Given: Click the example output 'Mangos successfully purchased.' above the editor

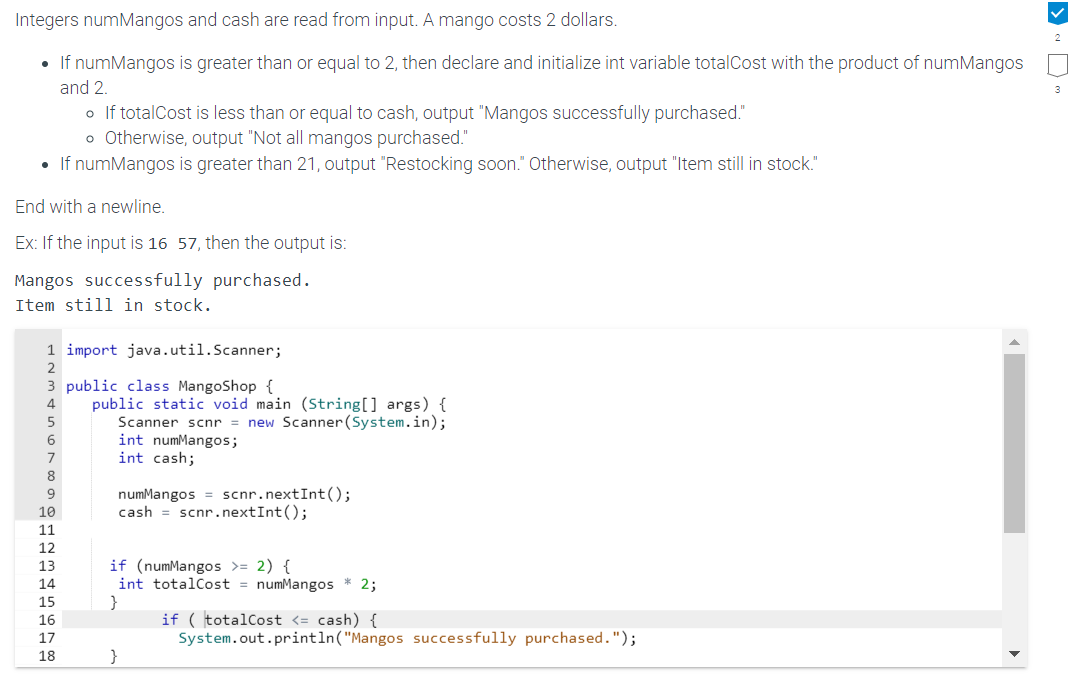Looking at the screenshot, I should click(163, 281).
